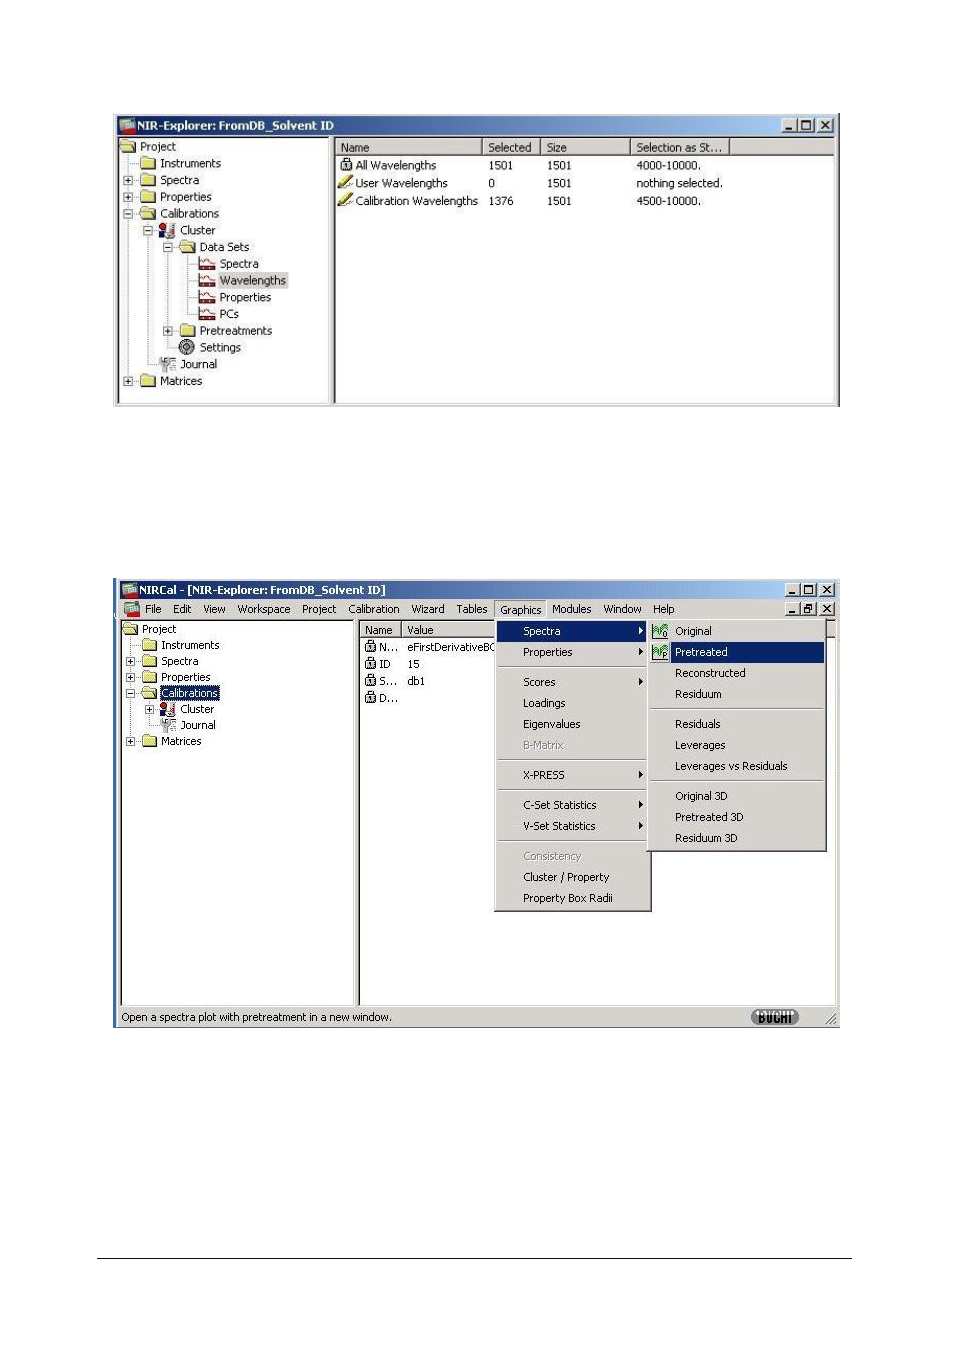Image resolution: width=954 pixels, height=1350 pixels.
Task: Click the Cluster icon in the NIR-Explorer tree
Action: pos(167,230)
